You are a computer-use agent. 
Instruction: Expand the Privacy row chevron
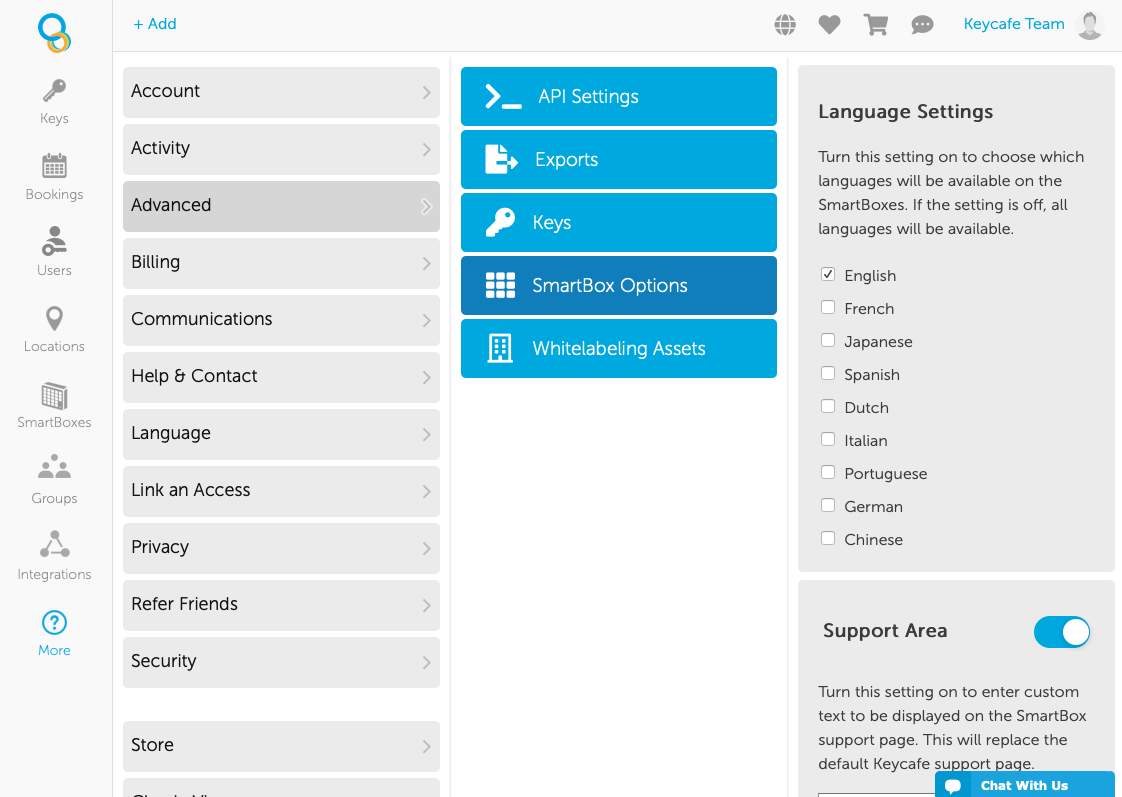click(426, 548)
